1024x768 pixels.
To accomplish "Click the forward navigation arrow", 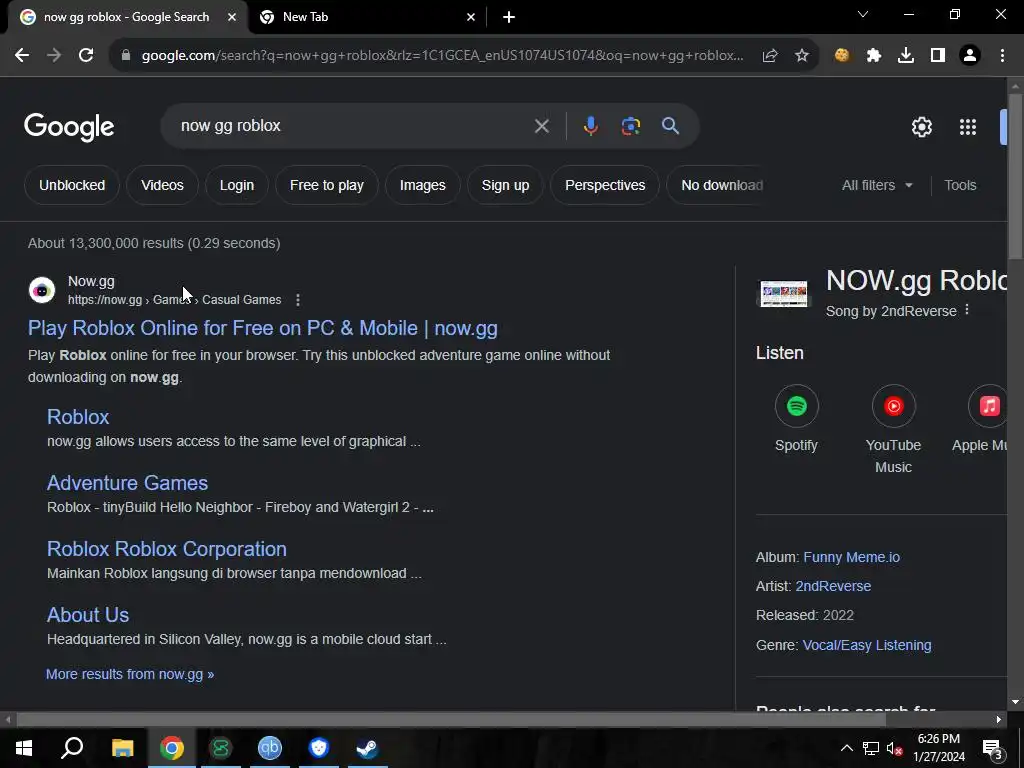I will pyautogui.click(x=54, y=56).
